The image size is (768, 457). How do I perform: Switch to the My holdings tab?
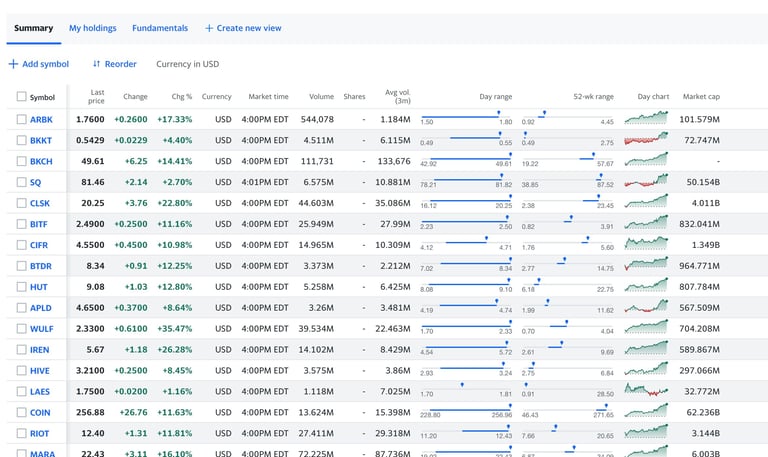(x=92, y=28)
